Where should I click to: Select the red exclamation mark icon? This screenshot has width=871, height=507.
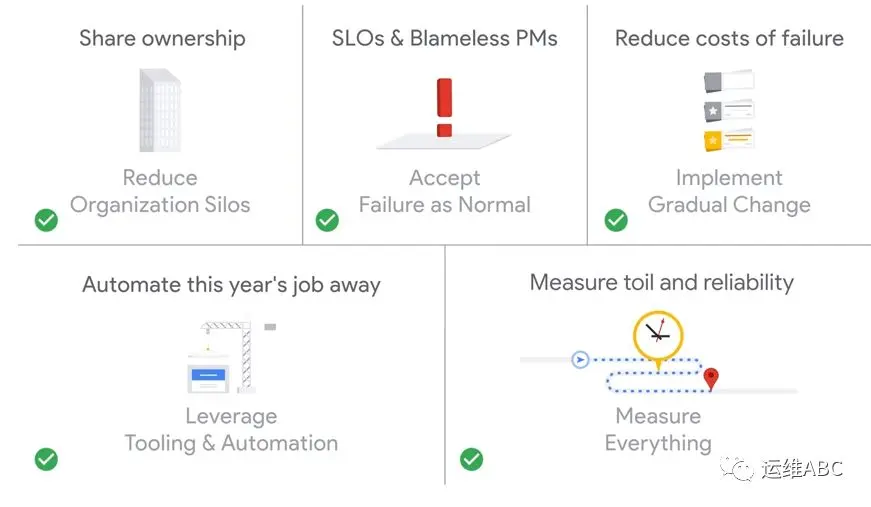click(444, 107)
